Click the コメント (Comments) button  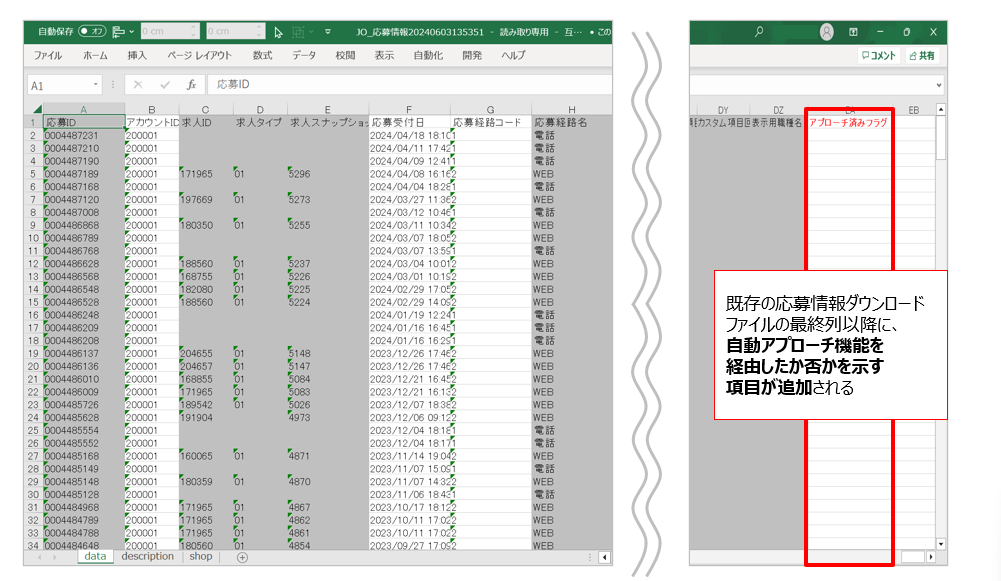(878, 53)
